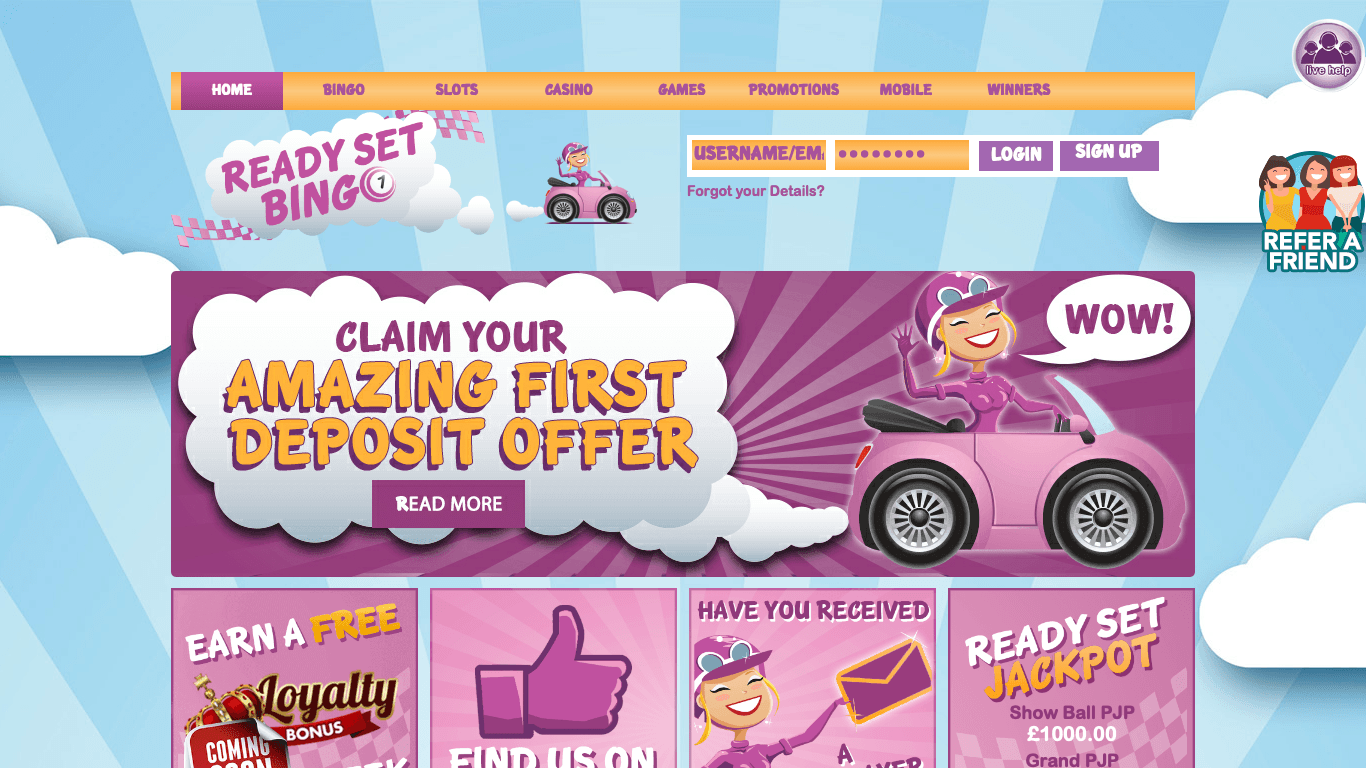Image resolution: width=1366 pixels, height=768 pixels.
Task: Open the live help chat icon
Action: click(1327, 55)
